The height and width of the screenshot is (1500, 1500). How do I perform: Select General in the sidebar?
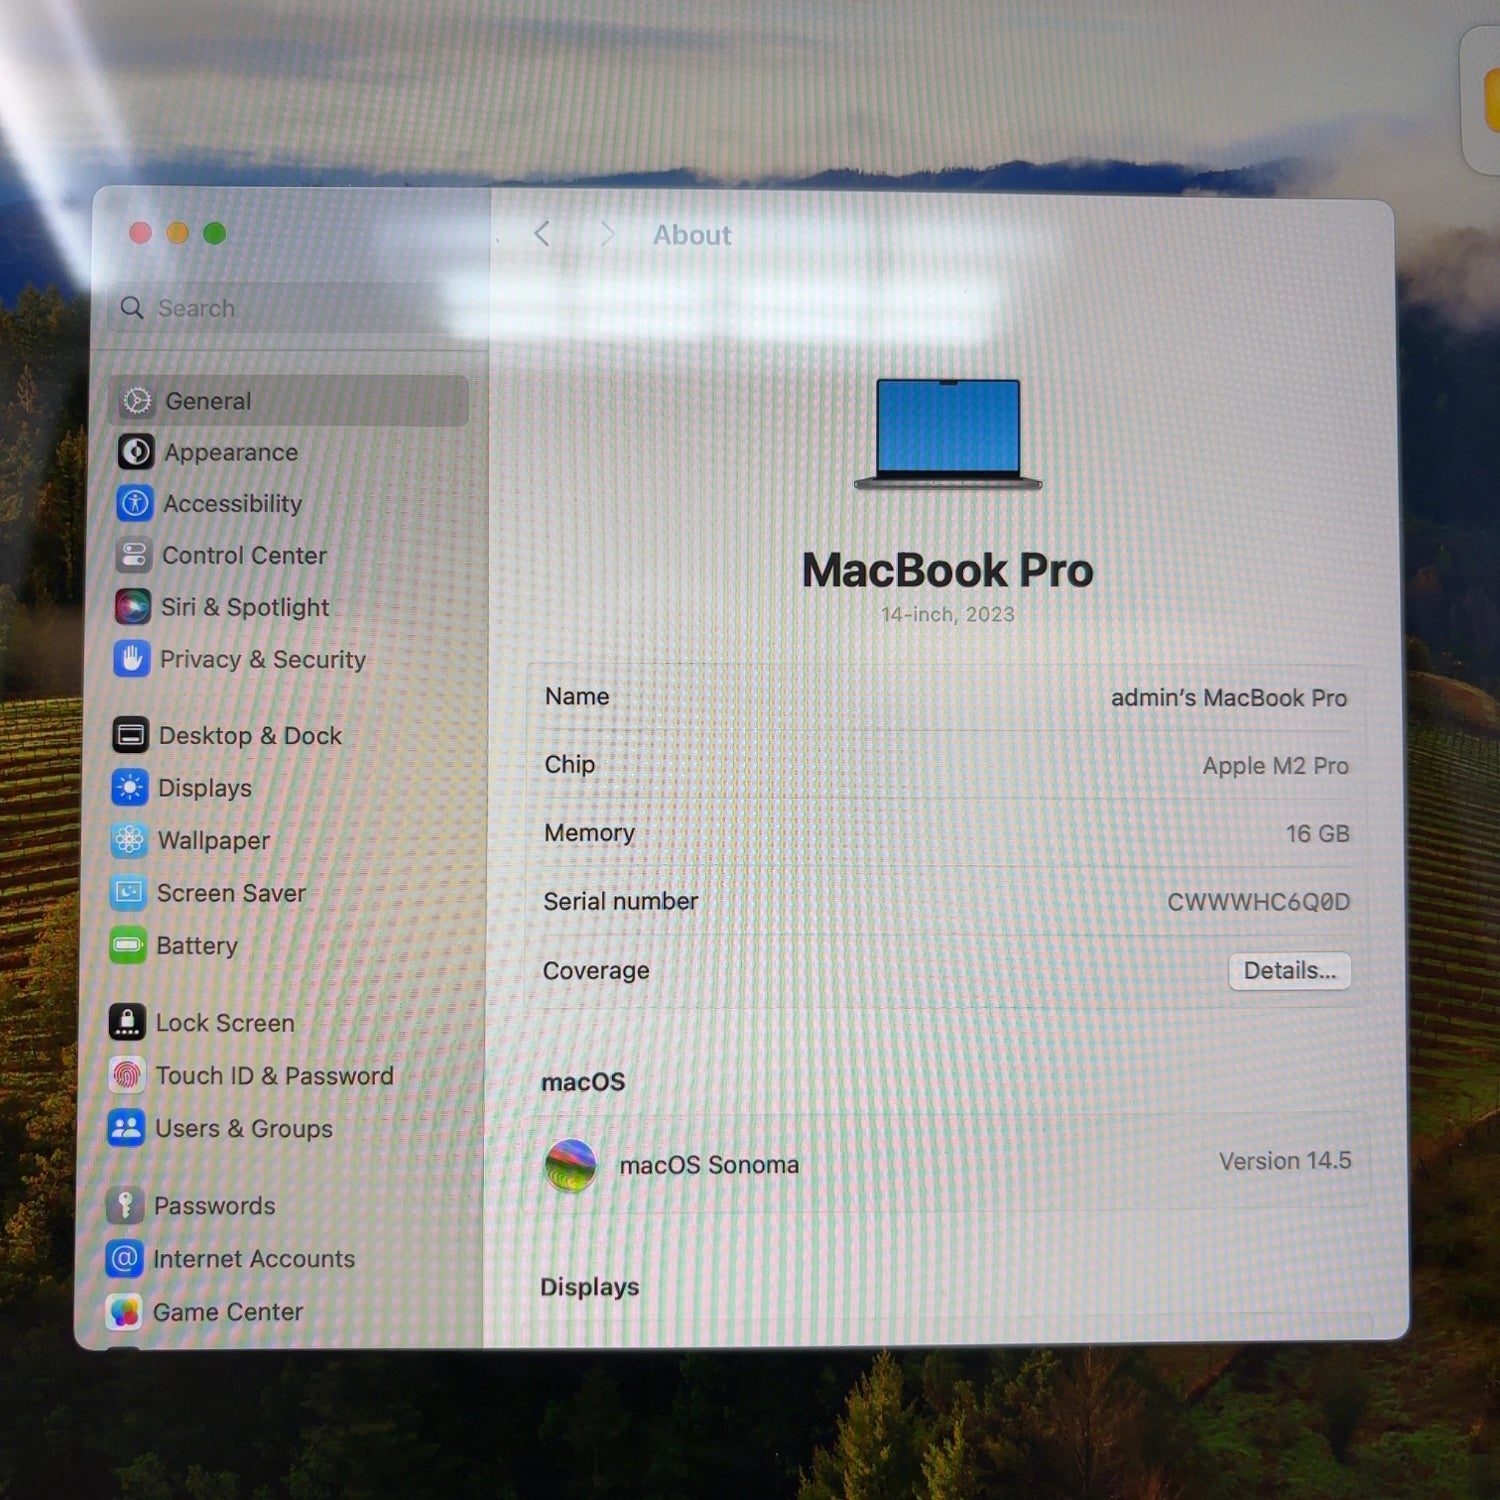pos(288,401)
